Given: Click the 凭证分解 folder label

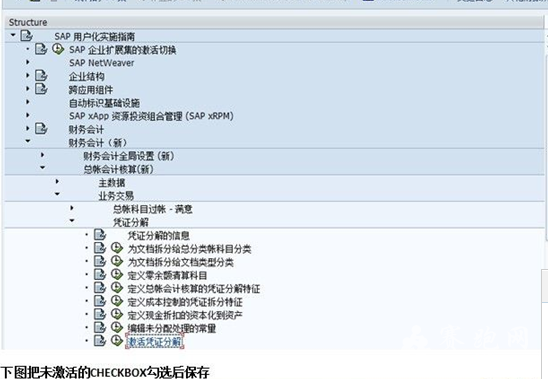Looking at the screenshot, I should click(x=131, y=222).
